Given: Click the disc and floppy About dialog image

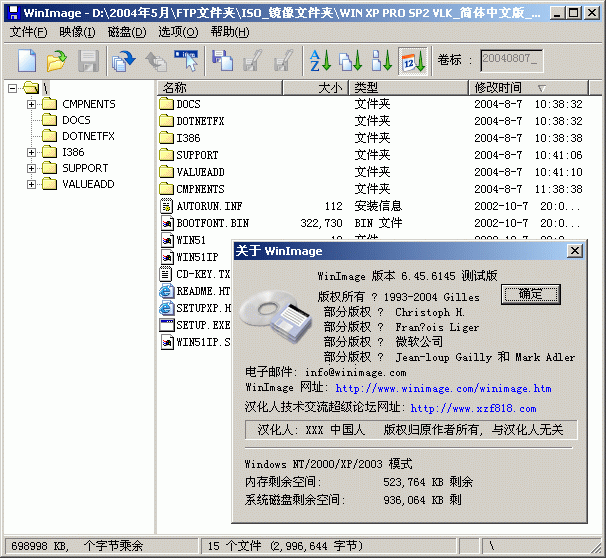Looking at the screenshot, I should click(275, 316).
